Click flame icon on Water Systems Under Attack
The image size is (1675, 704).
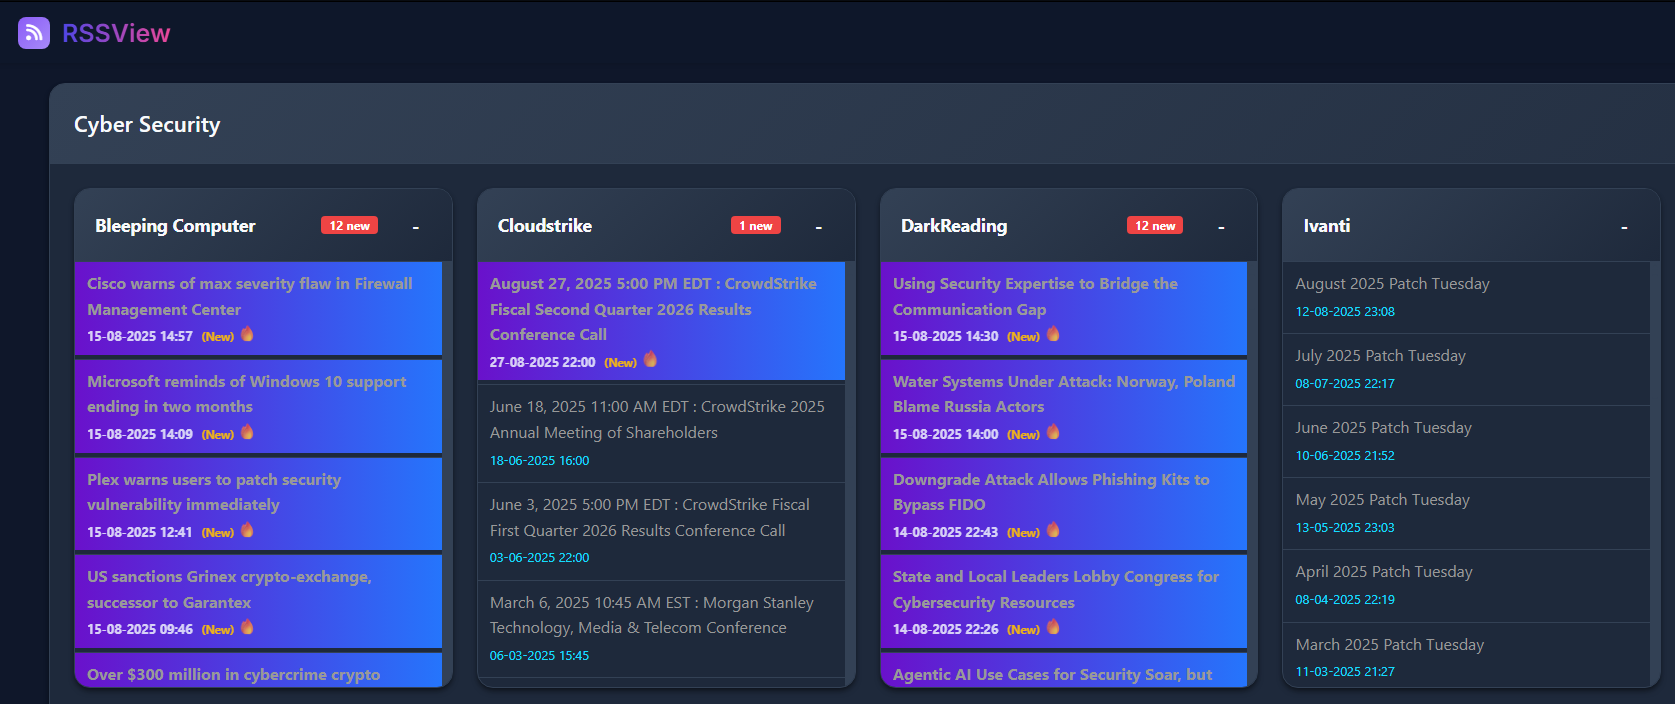(1053, 432)
